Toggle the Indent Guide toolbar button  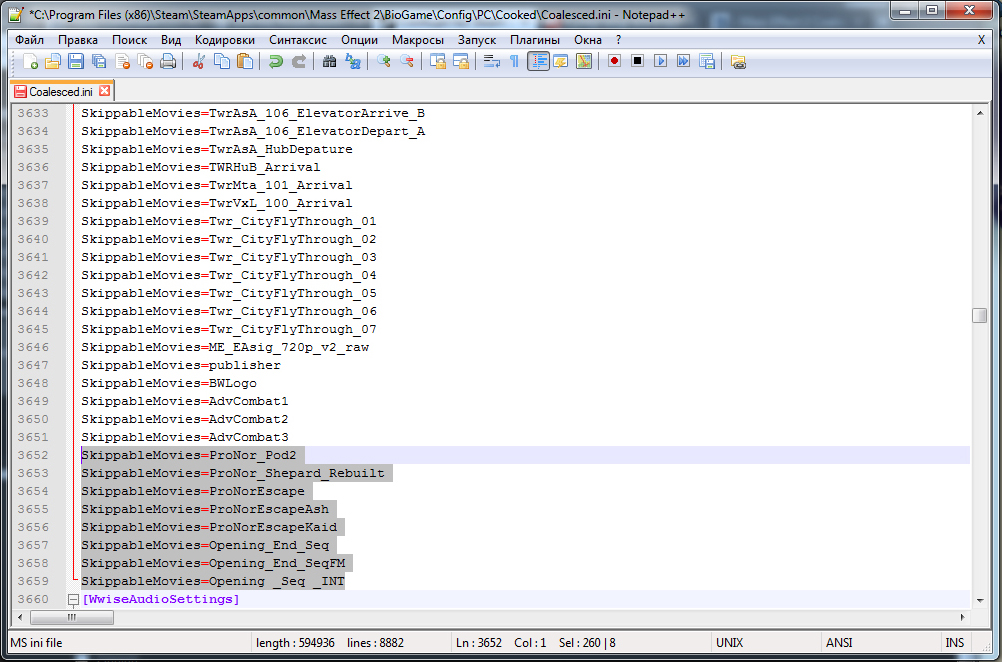click(x=538, y=61)
